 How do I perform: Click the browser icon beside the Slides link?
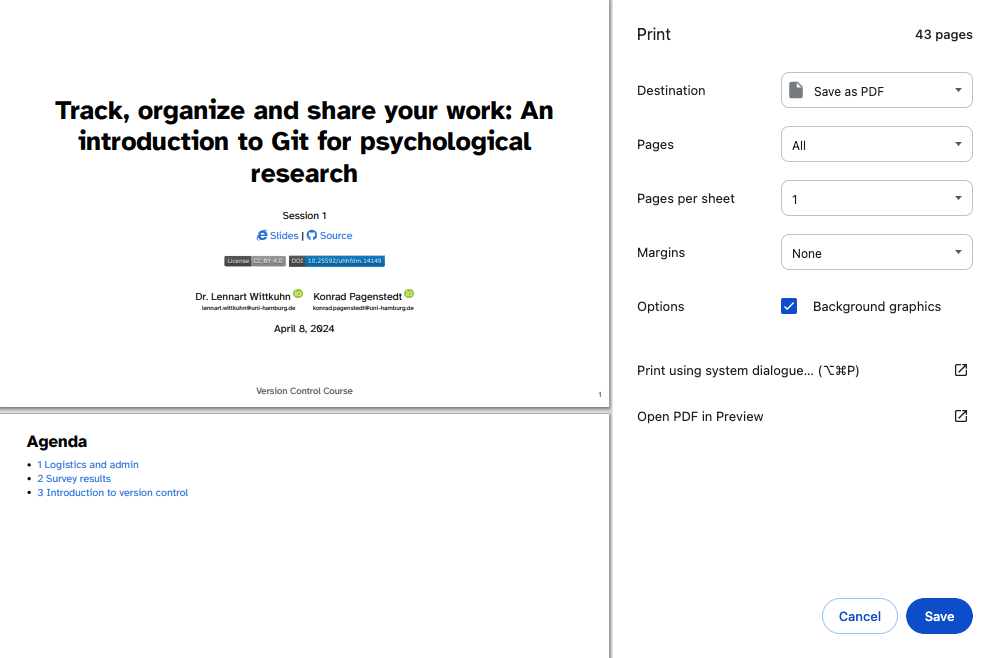[260, 236]
